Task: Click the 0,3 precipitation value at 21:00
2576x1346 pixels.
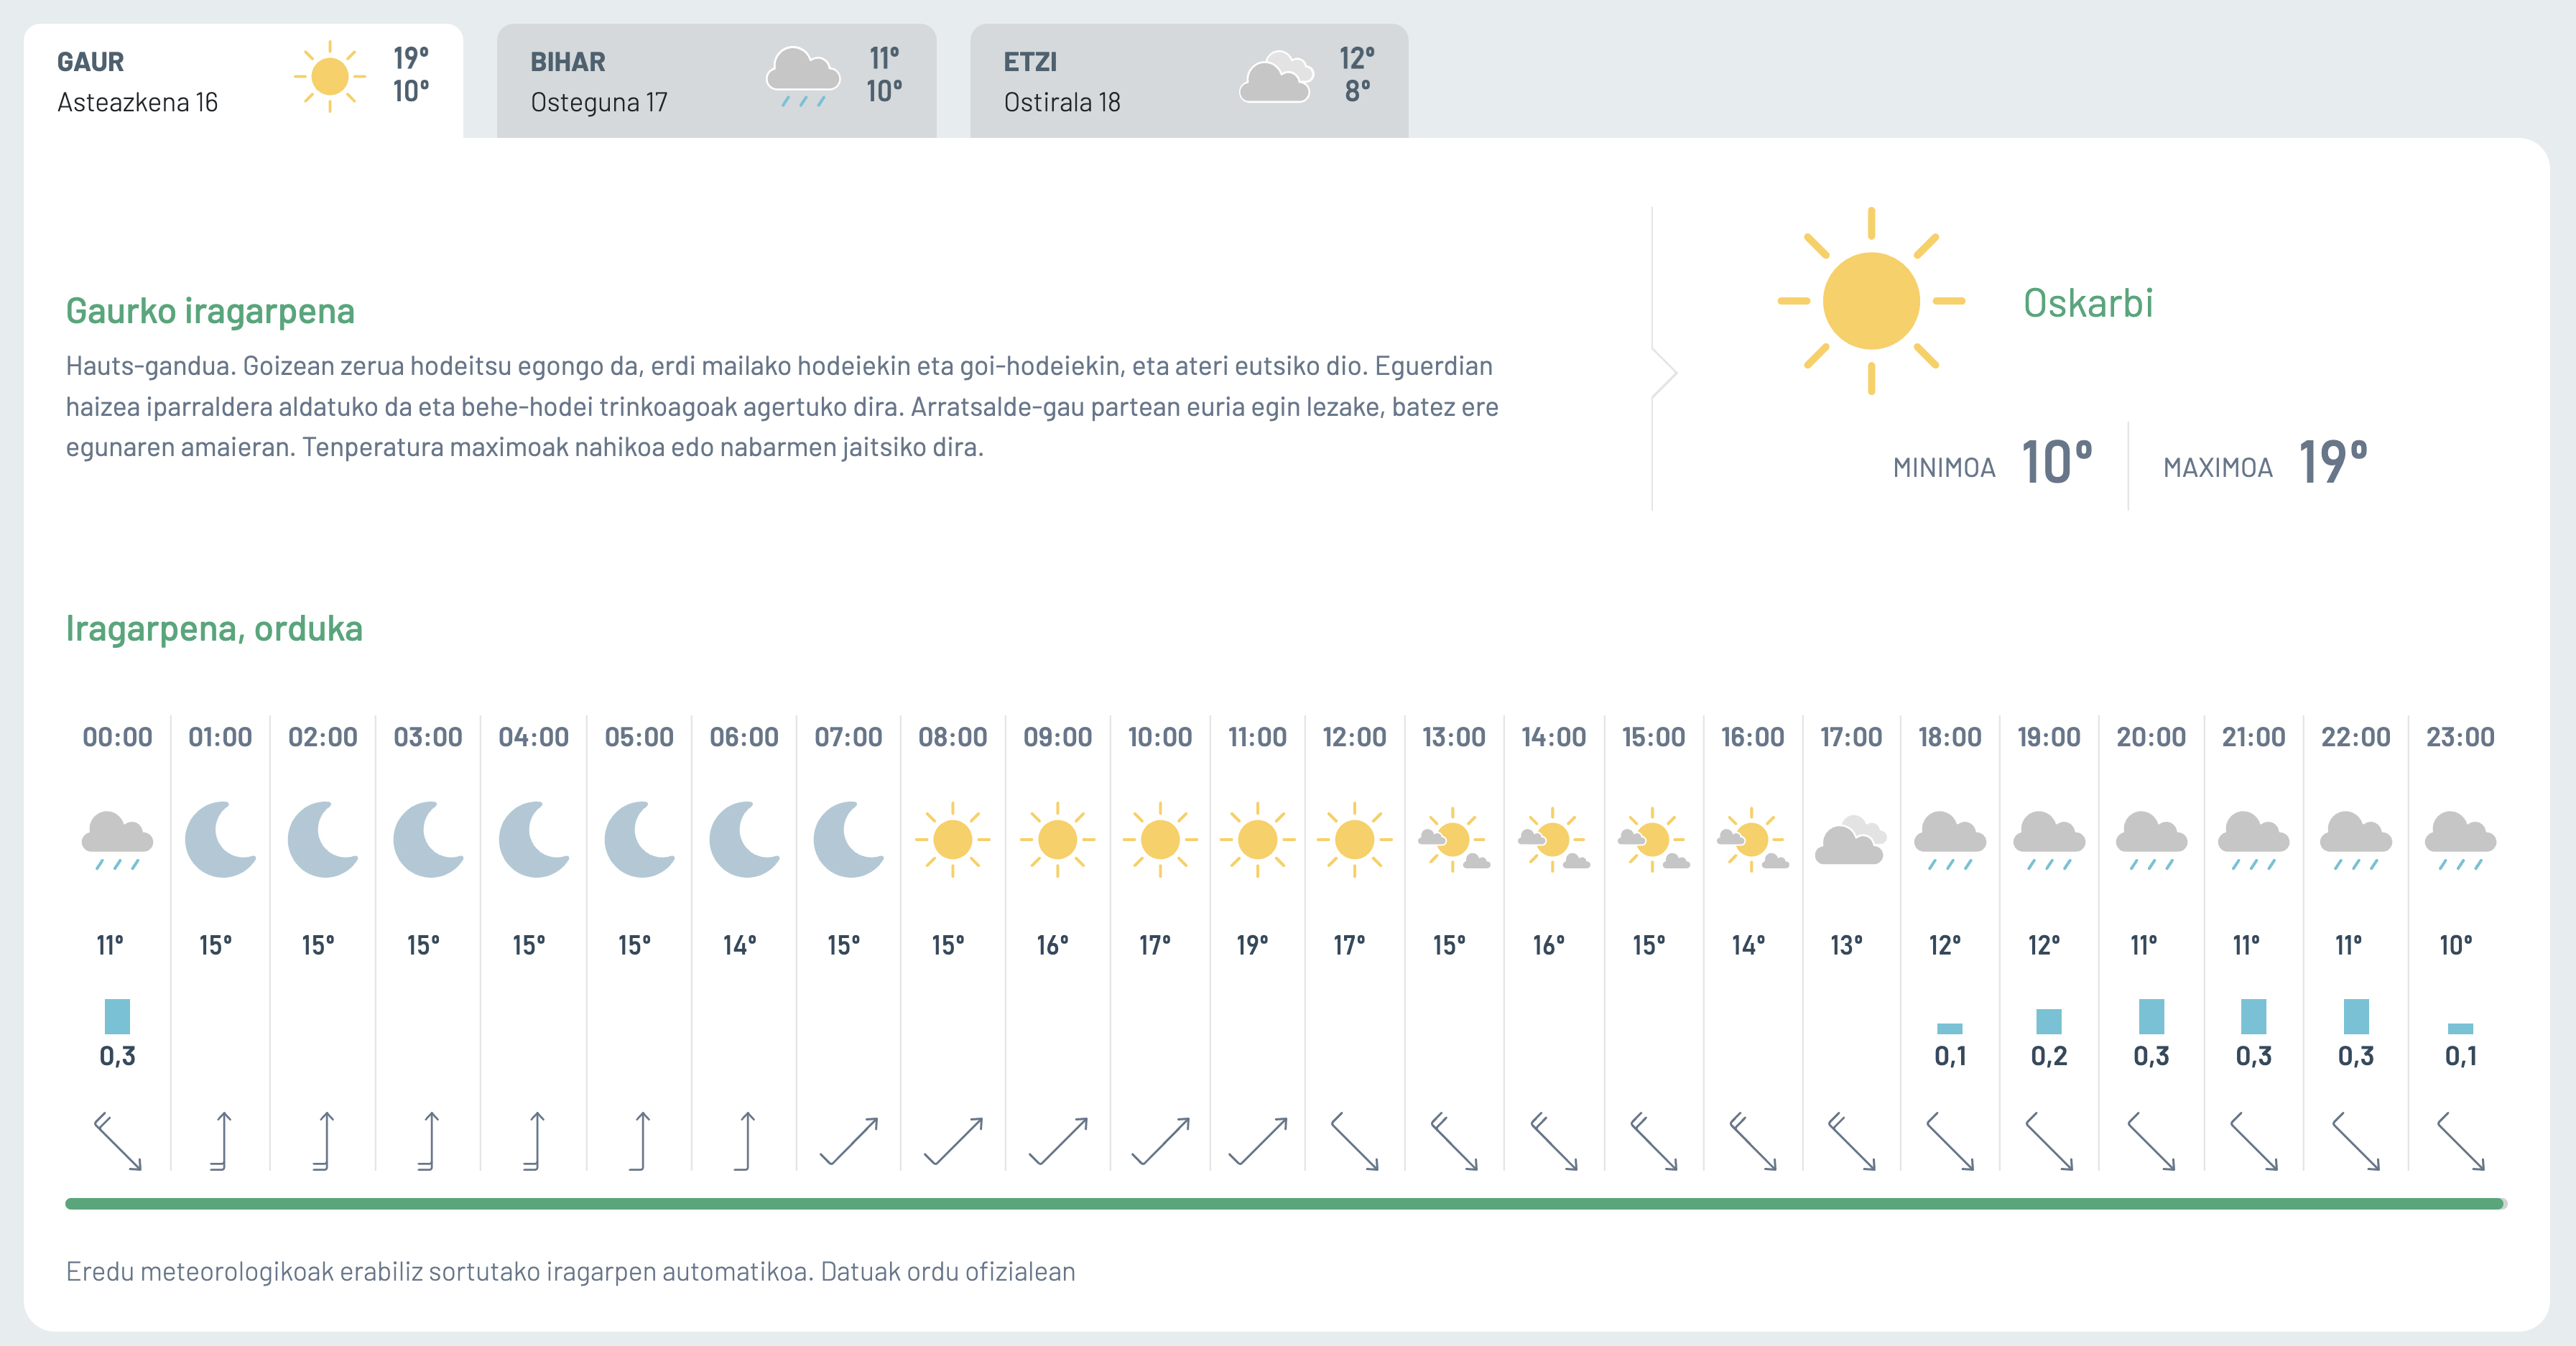Action: click(2254, 1056)
